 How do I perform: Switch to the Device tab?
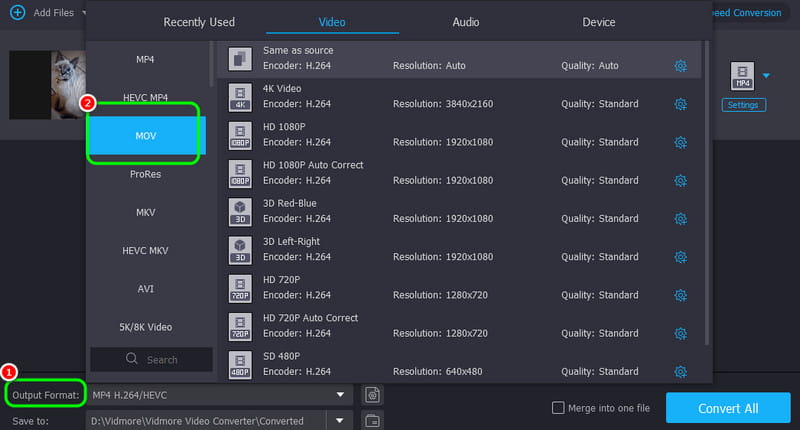pyautogui.click(x=599, y=22)
